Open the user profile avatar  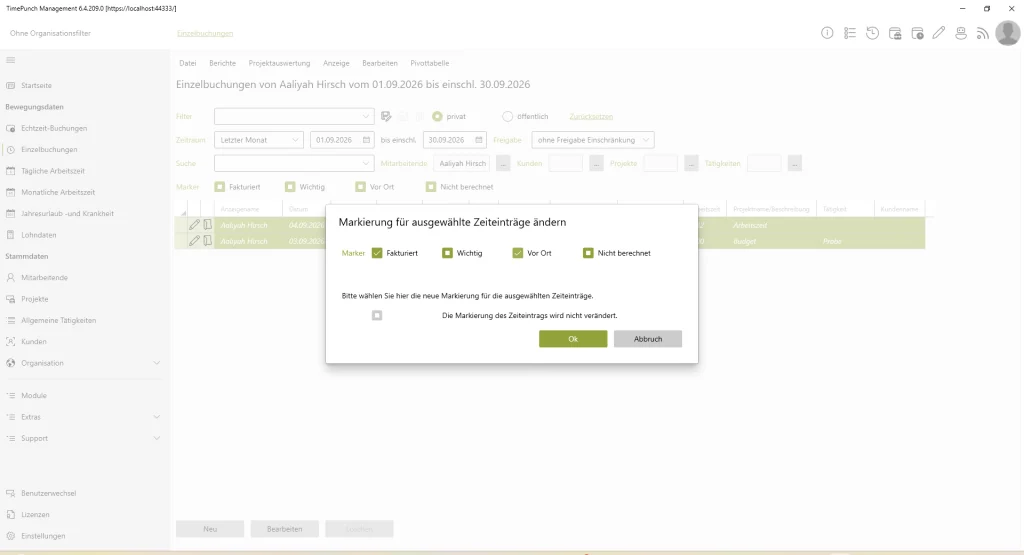coord(1008,33)
